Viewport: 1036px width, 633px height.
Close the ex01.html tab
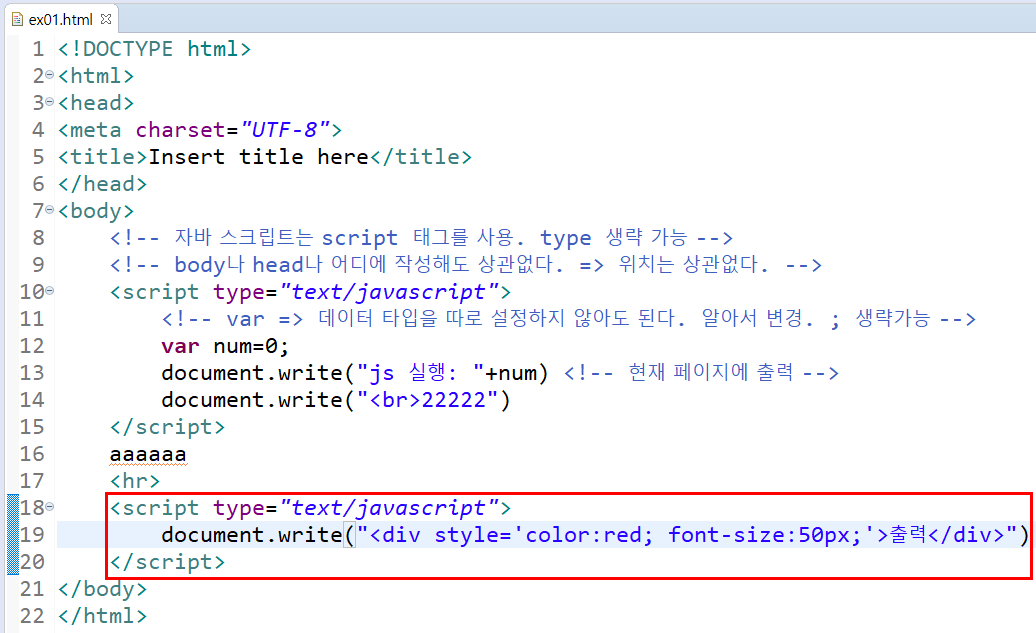pyautogui.click(x=106, y=19)
